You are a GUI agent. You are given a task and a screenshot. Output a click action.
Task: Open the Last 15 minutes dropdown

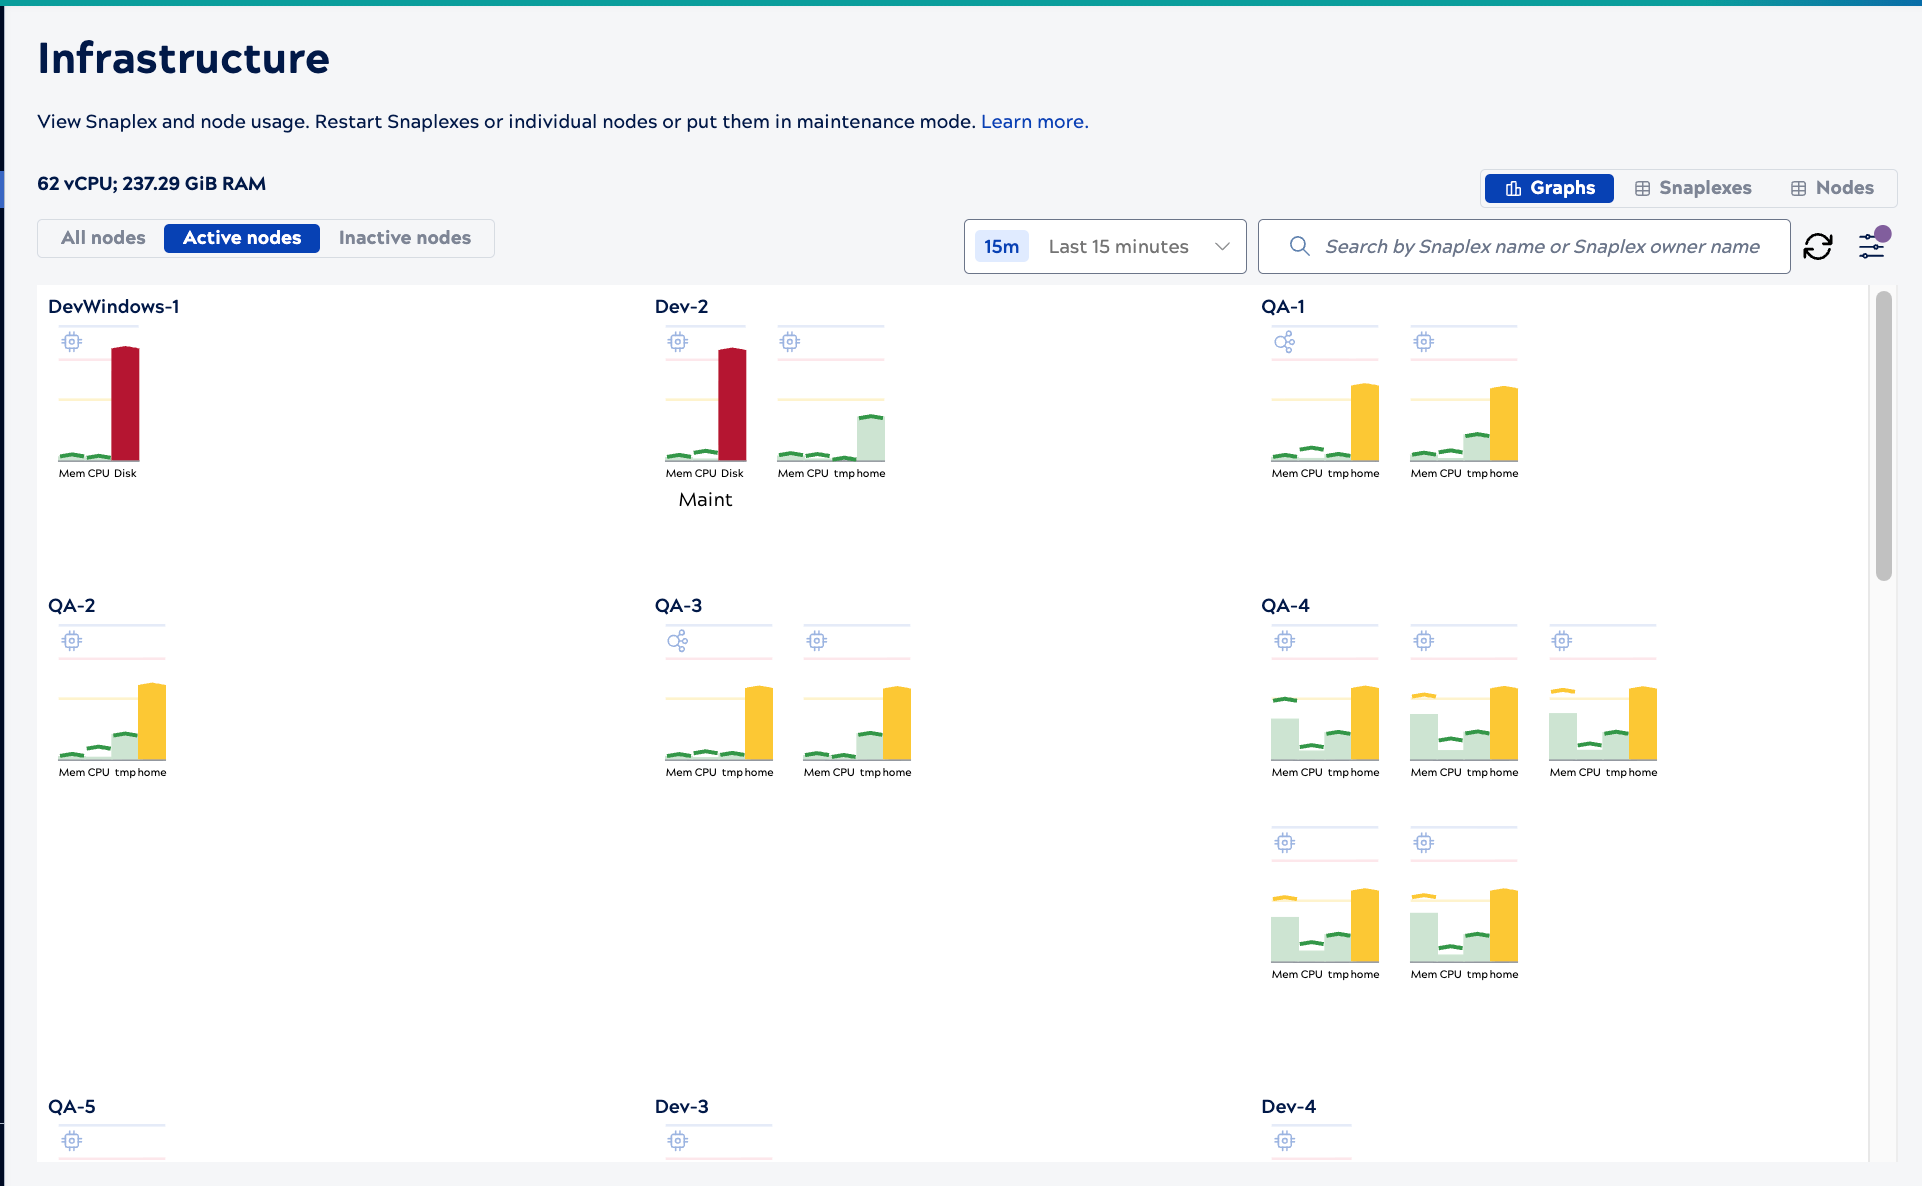coord(1105,246)
